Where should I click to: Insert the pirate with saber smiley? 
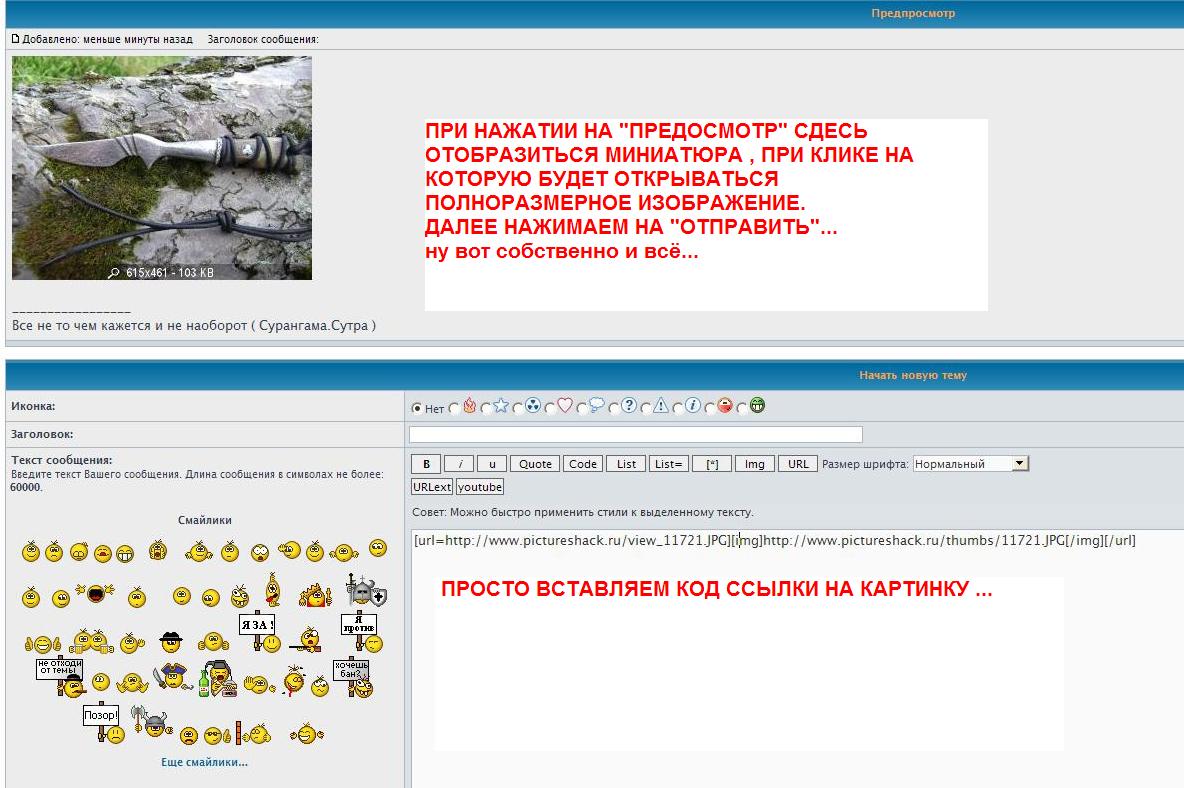[x=171, y=677]
